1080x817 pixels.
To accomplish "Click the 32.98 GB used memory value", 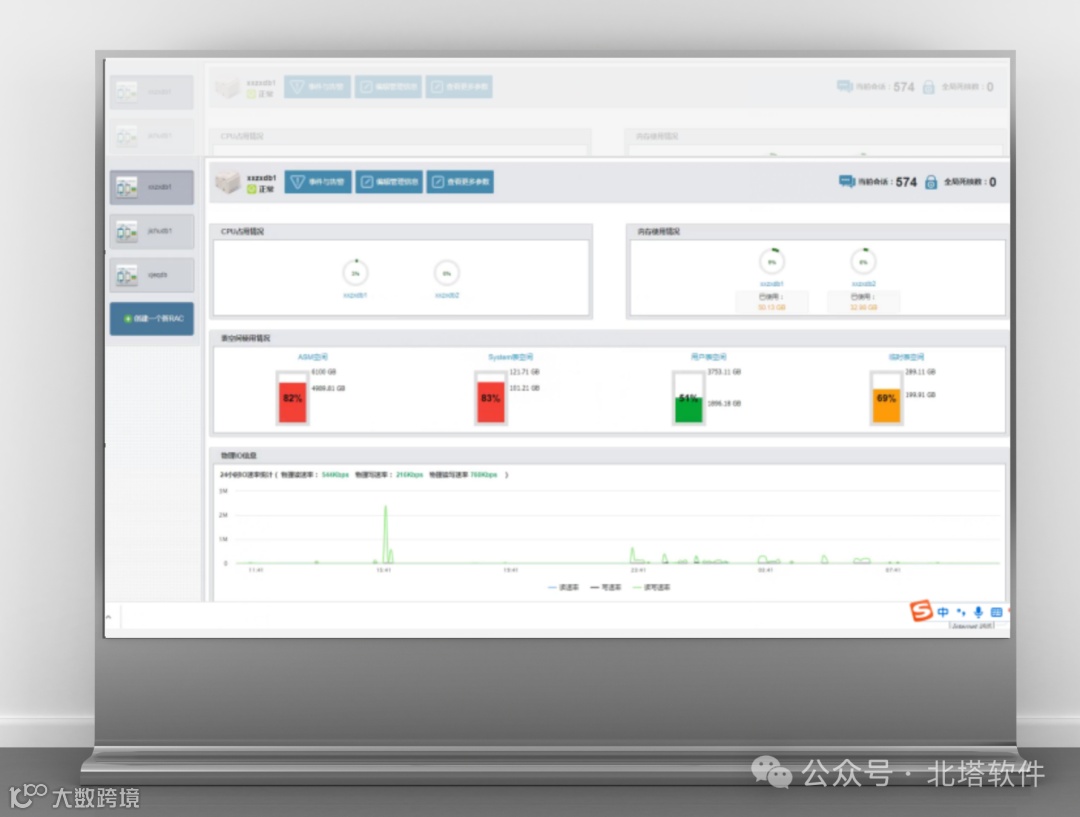I will pyautogui.click(x=864, y=307).
